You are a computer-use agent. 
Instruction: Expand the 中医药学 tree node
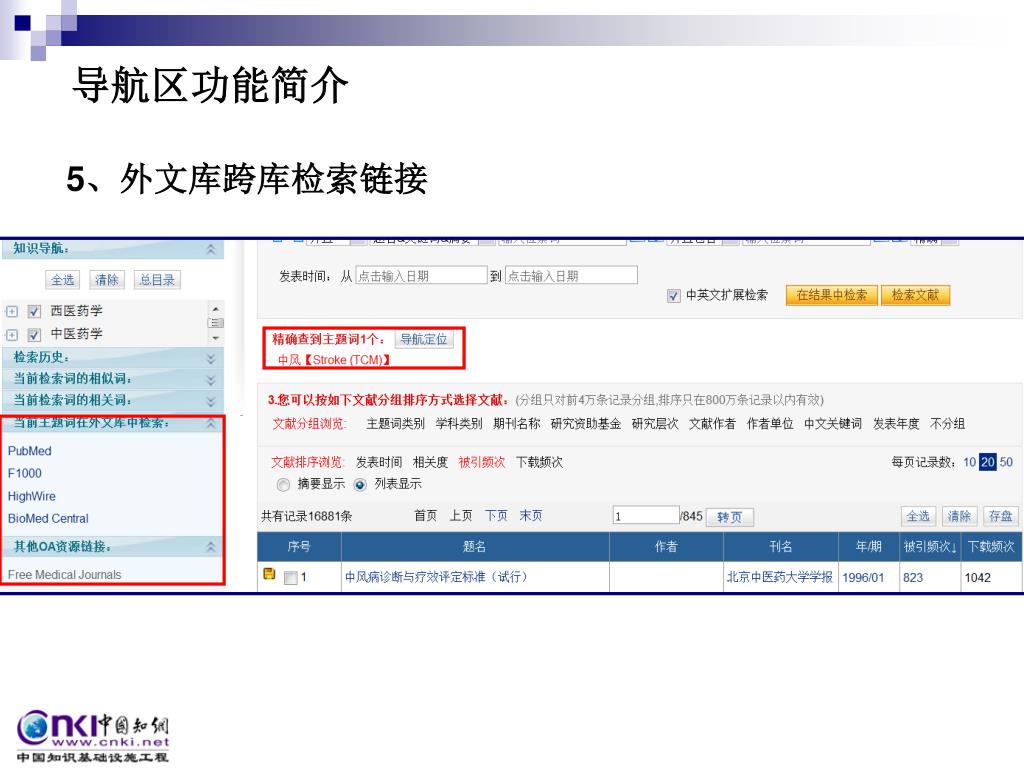12,334
